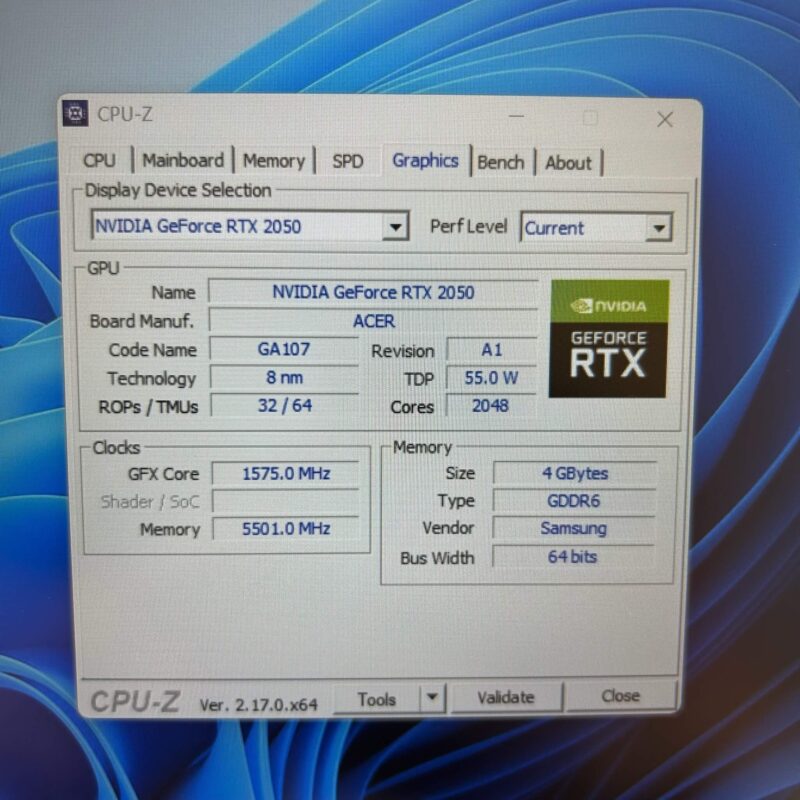Viewport: 800px width, 800px height.
Task: Open the SPD tab
Action: pyautogui.click(x=347, y=162)
